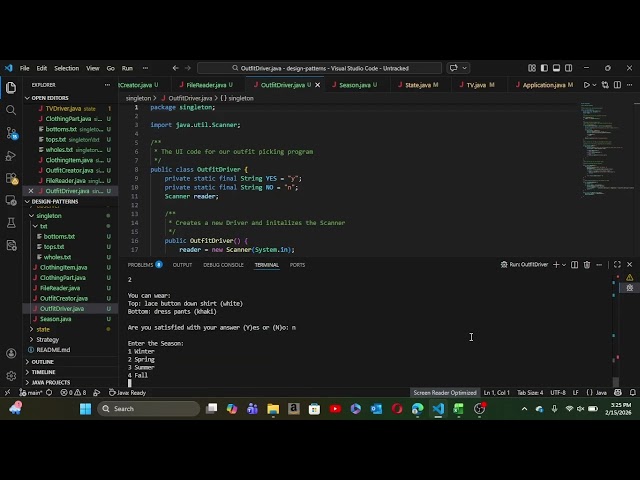This screenshot has height=480, width=640.
Task: Collapse the txt folder
Action: click(43, 226)
